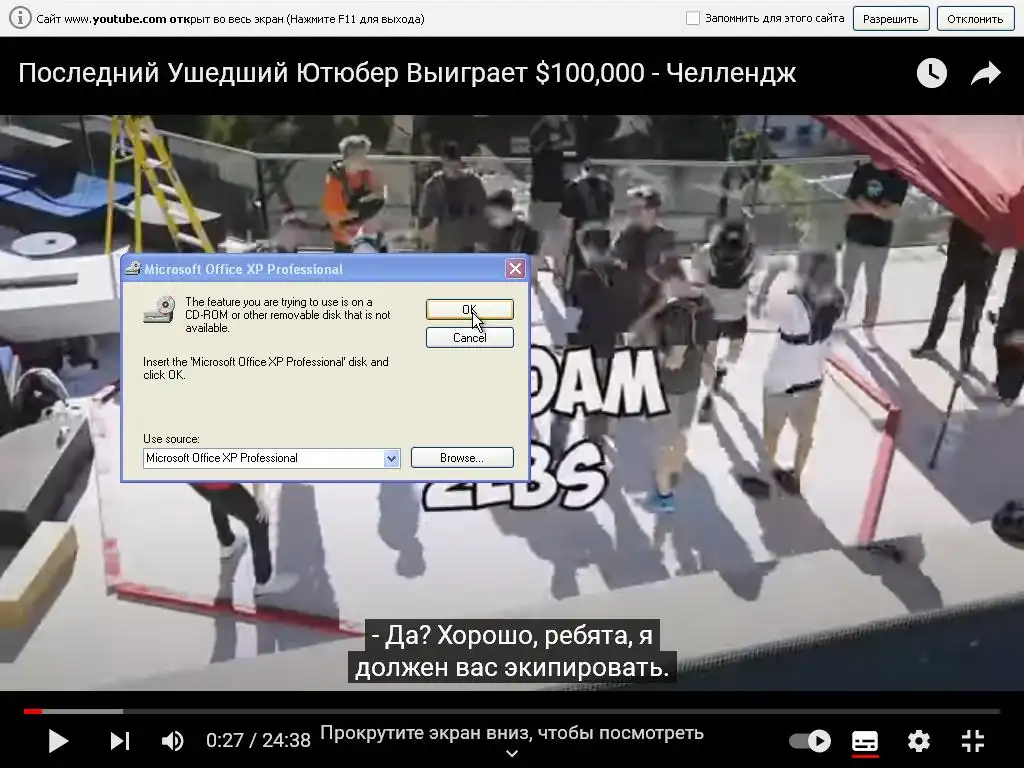The image size is (1024, 768).
Task: Open the Use source dropdown arrow
Action: tap(391, 458)
